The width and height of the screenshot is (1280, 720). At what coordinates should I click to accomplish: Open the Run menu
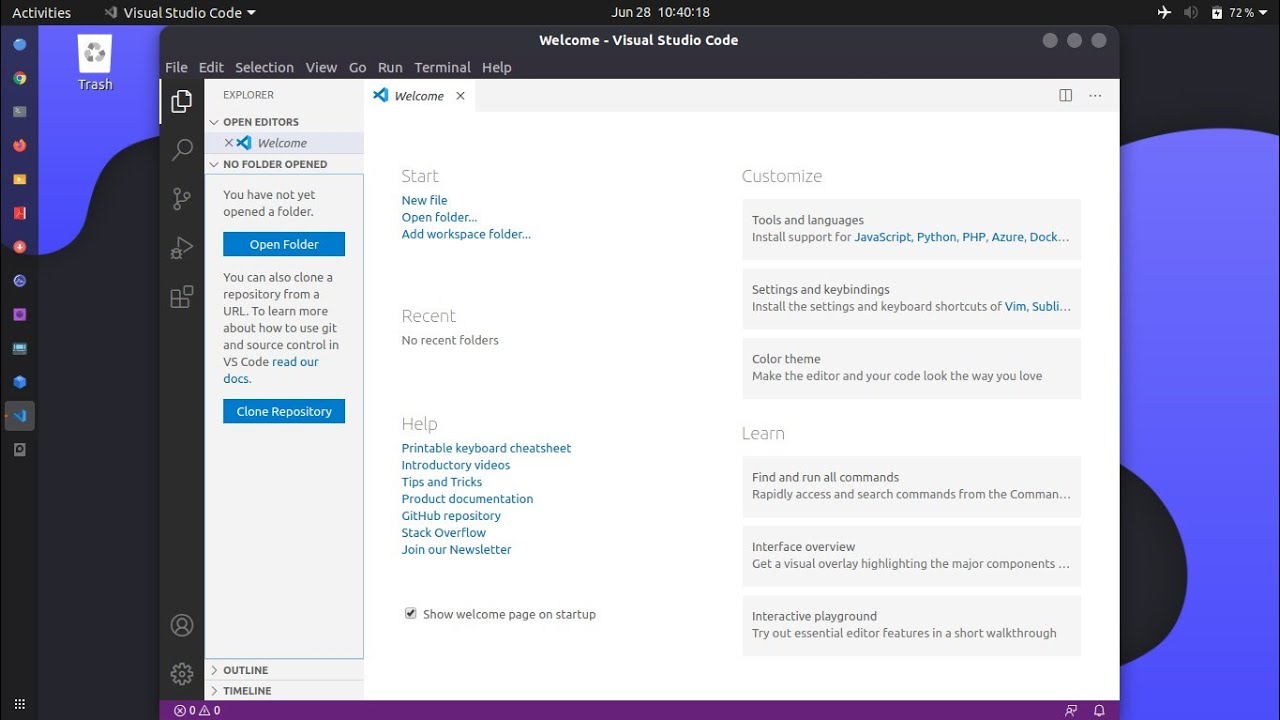390,68
